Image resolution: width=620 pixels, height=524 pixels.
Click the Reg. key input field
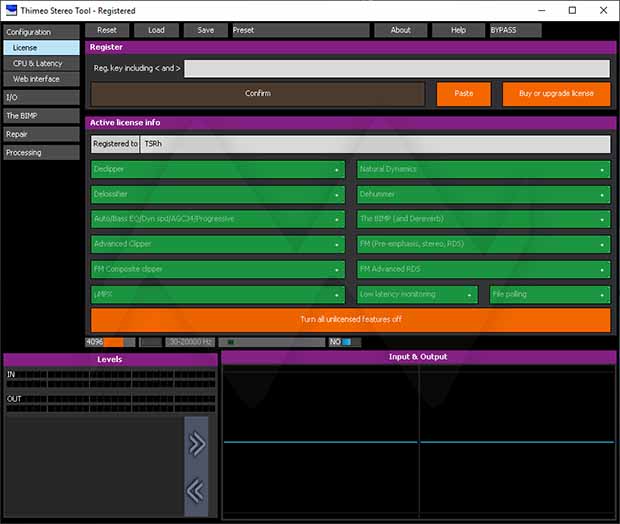click(x=397, y=68)
